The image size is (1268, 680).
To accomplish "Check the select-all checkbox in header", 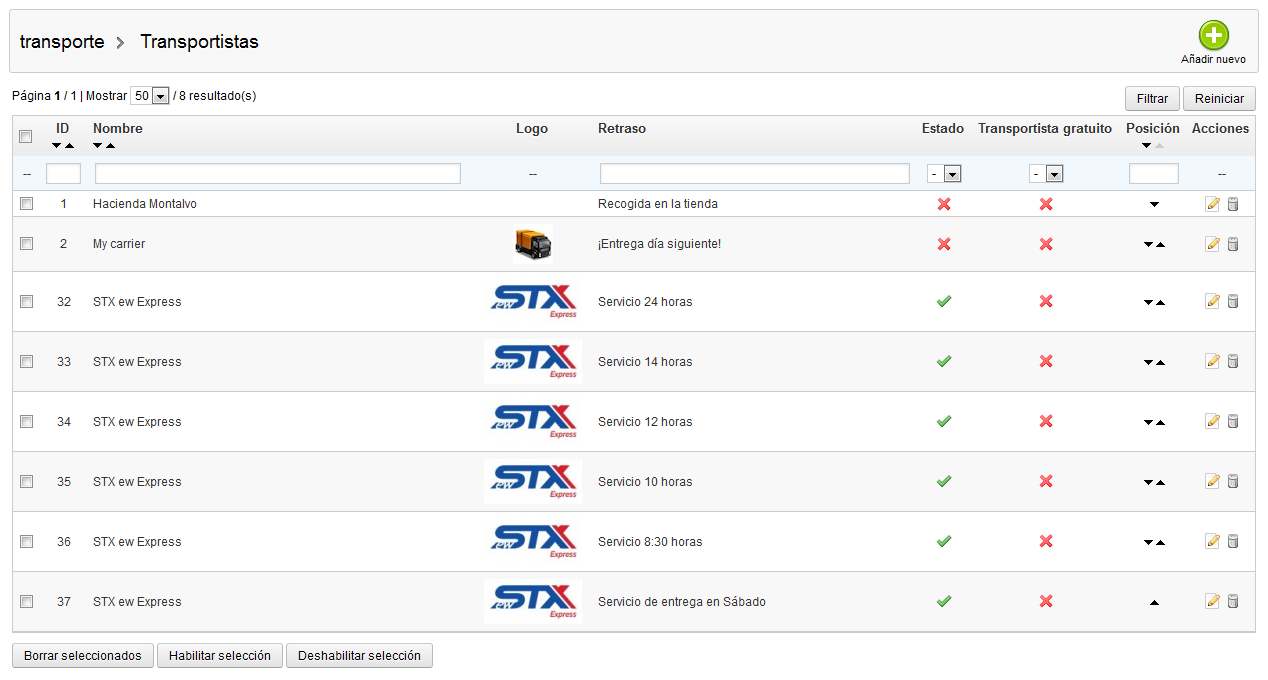I will click(26, 137).
